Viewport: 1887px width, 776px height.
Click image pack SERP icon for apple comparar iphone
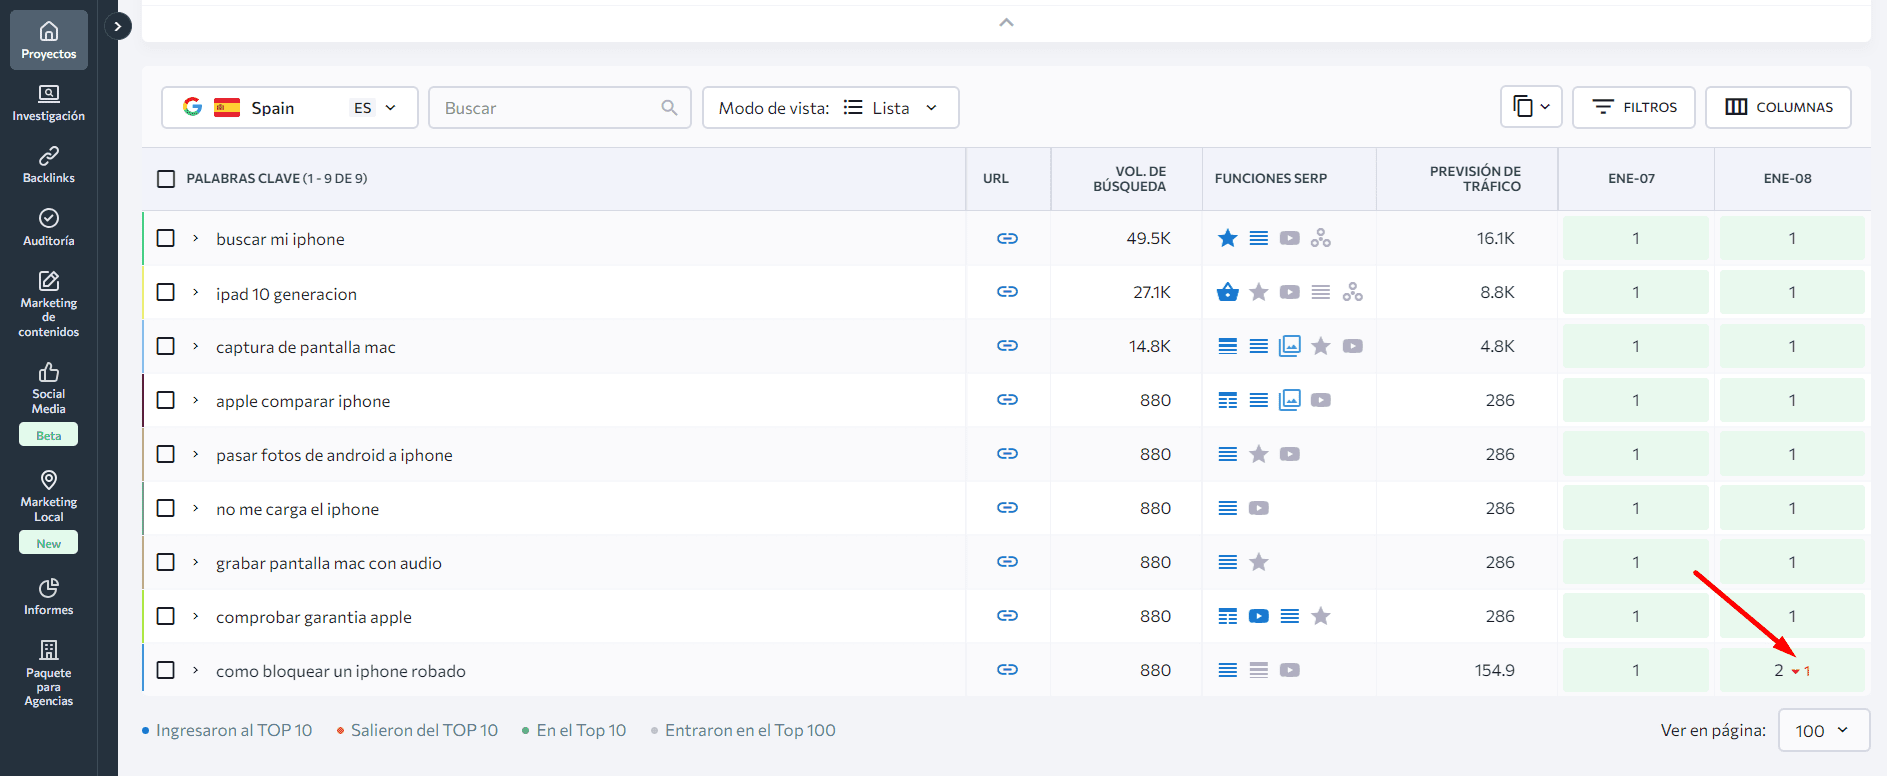point(1290,400)
